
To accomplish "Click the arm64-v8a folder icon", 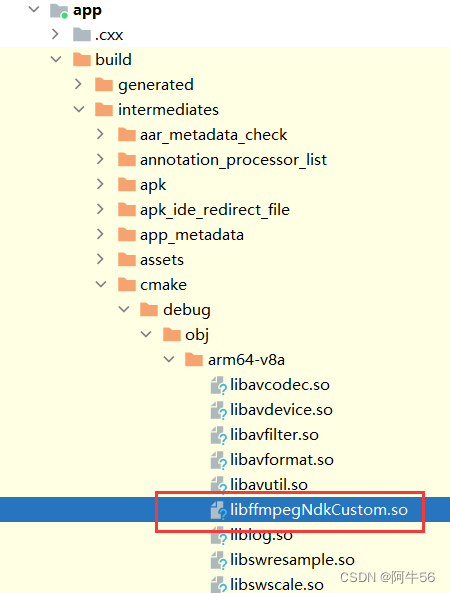I will [194, 359].
